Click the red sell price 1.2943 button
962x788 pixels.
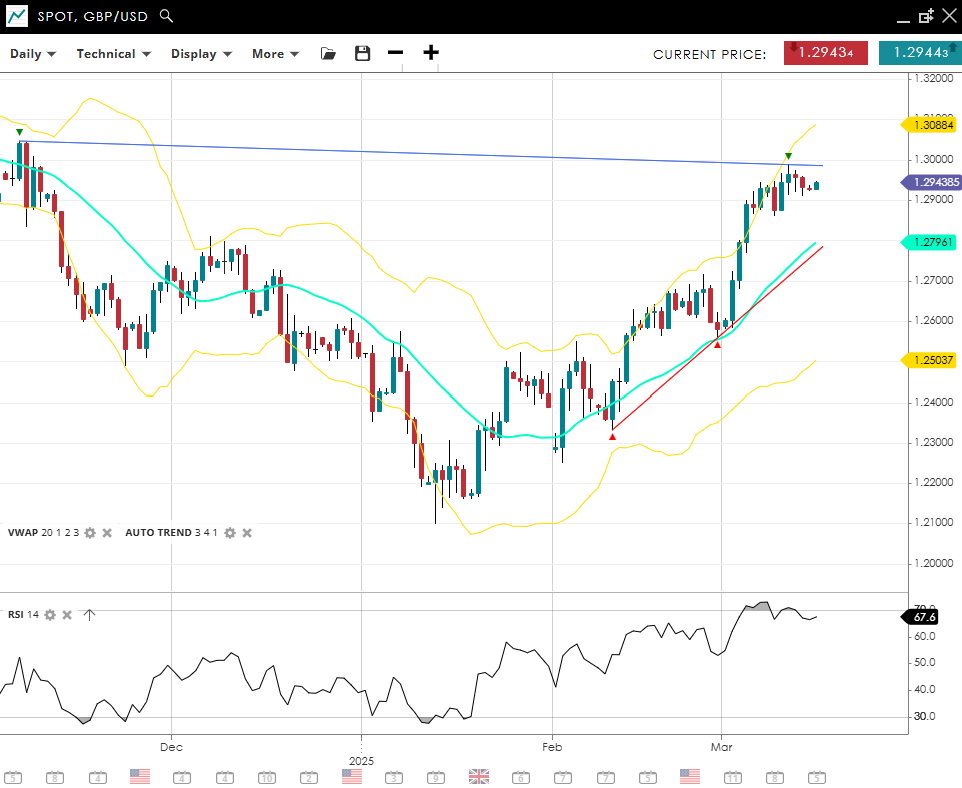[x=825, y=53]
